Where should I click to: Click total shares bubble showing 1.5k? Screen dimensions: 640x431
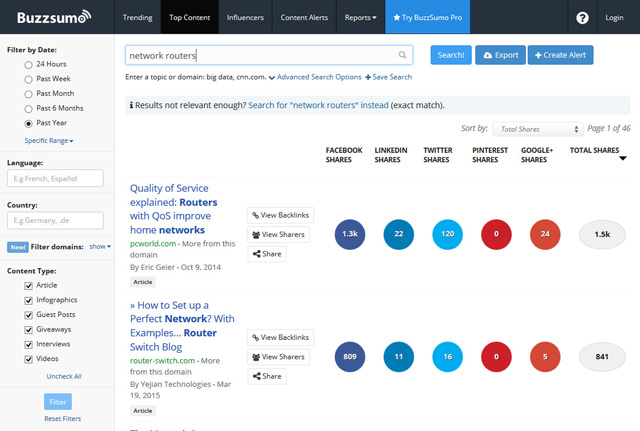pyautogui.click(x=602, y=234)
